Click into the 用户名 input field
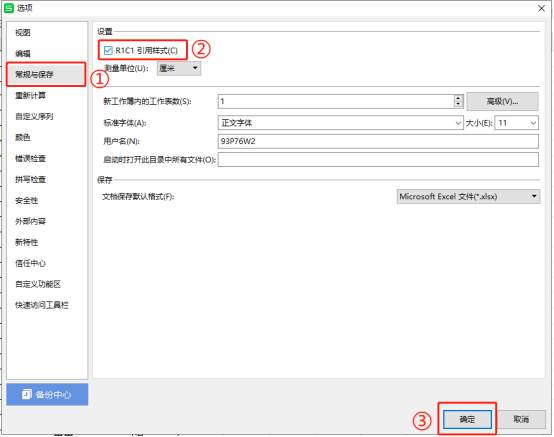The height and width of the screenshot is (437, 554). pyautogui.click(x=378, y=141)
